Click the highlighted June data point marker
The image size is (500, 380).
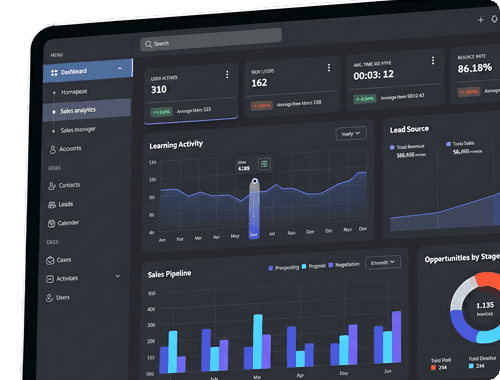click(255, 181)
